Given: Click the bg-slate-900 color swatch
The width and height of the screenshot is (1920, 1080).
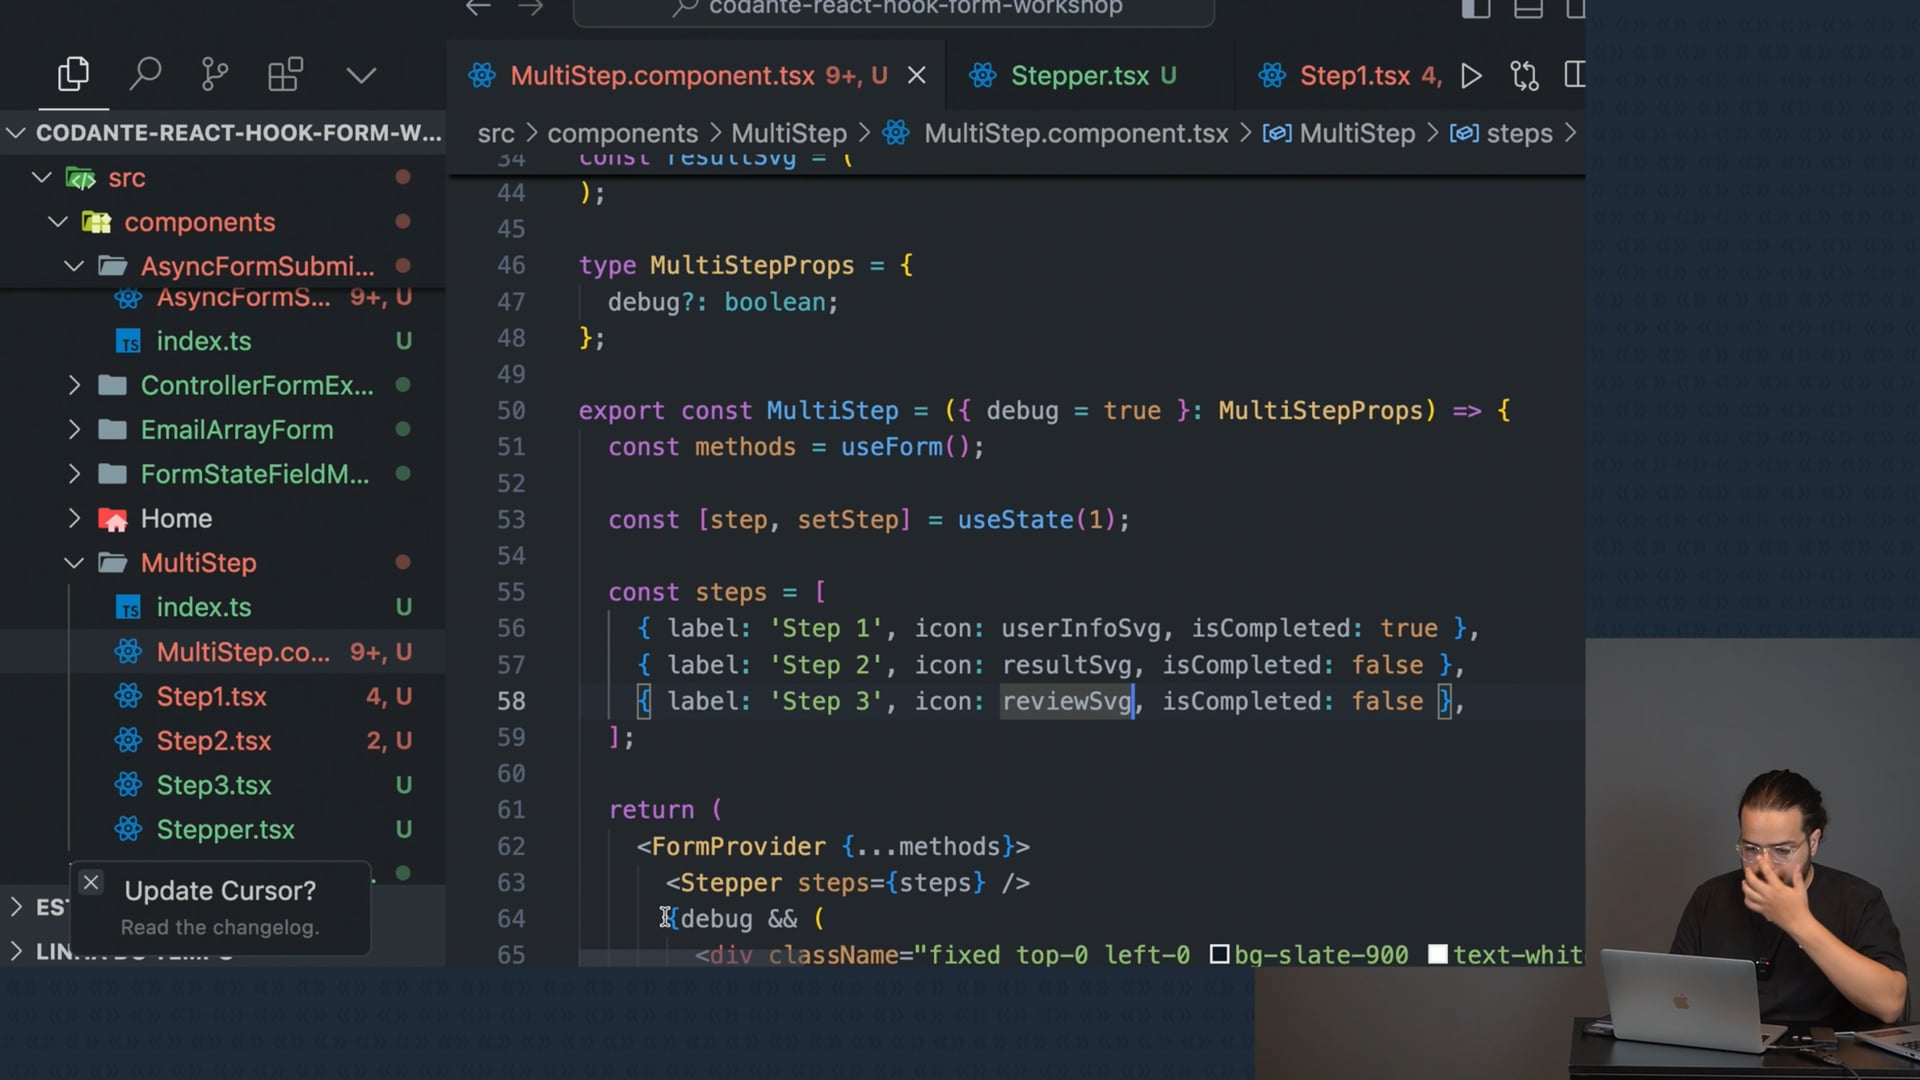Looking at the screenshot, I should [x=1219, y=955].
